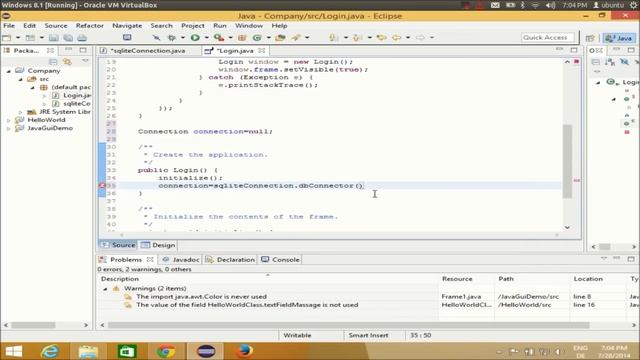The height and width of the screenshot is (360, 640).
Task: Expand the HelloWorld project
Action: click(x=9, y=120)
